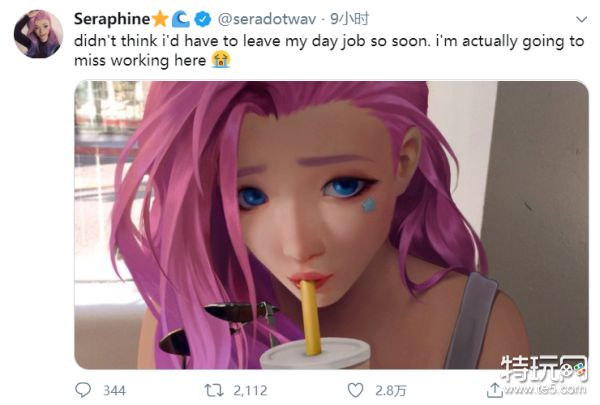Screen dimensions: 600x405
Task: Open the Seraphine display name link
Action: point(112,19)
